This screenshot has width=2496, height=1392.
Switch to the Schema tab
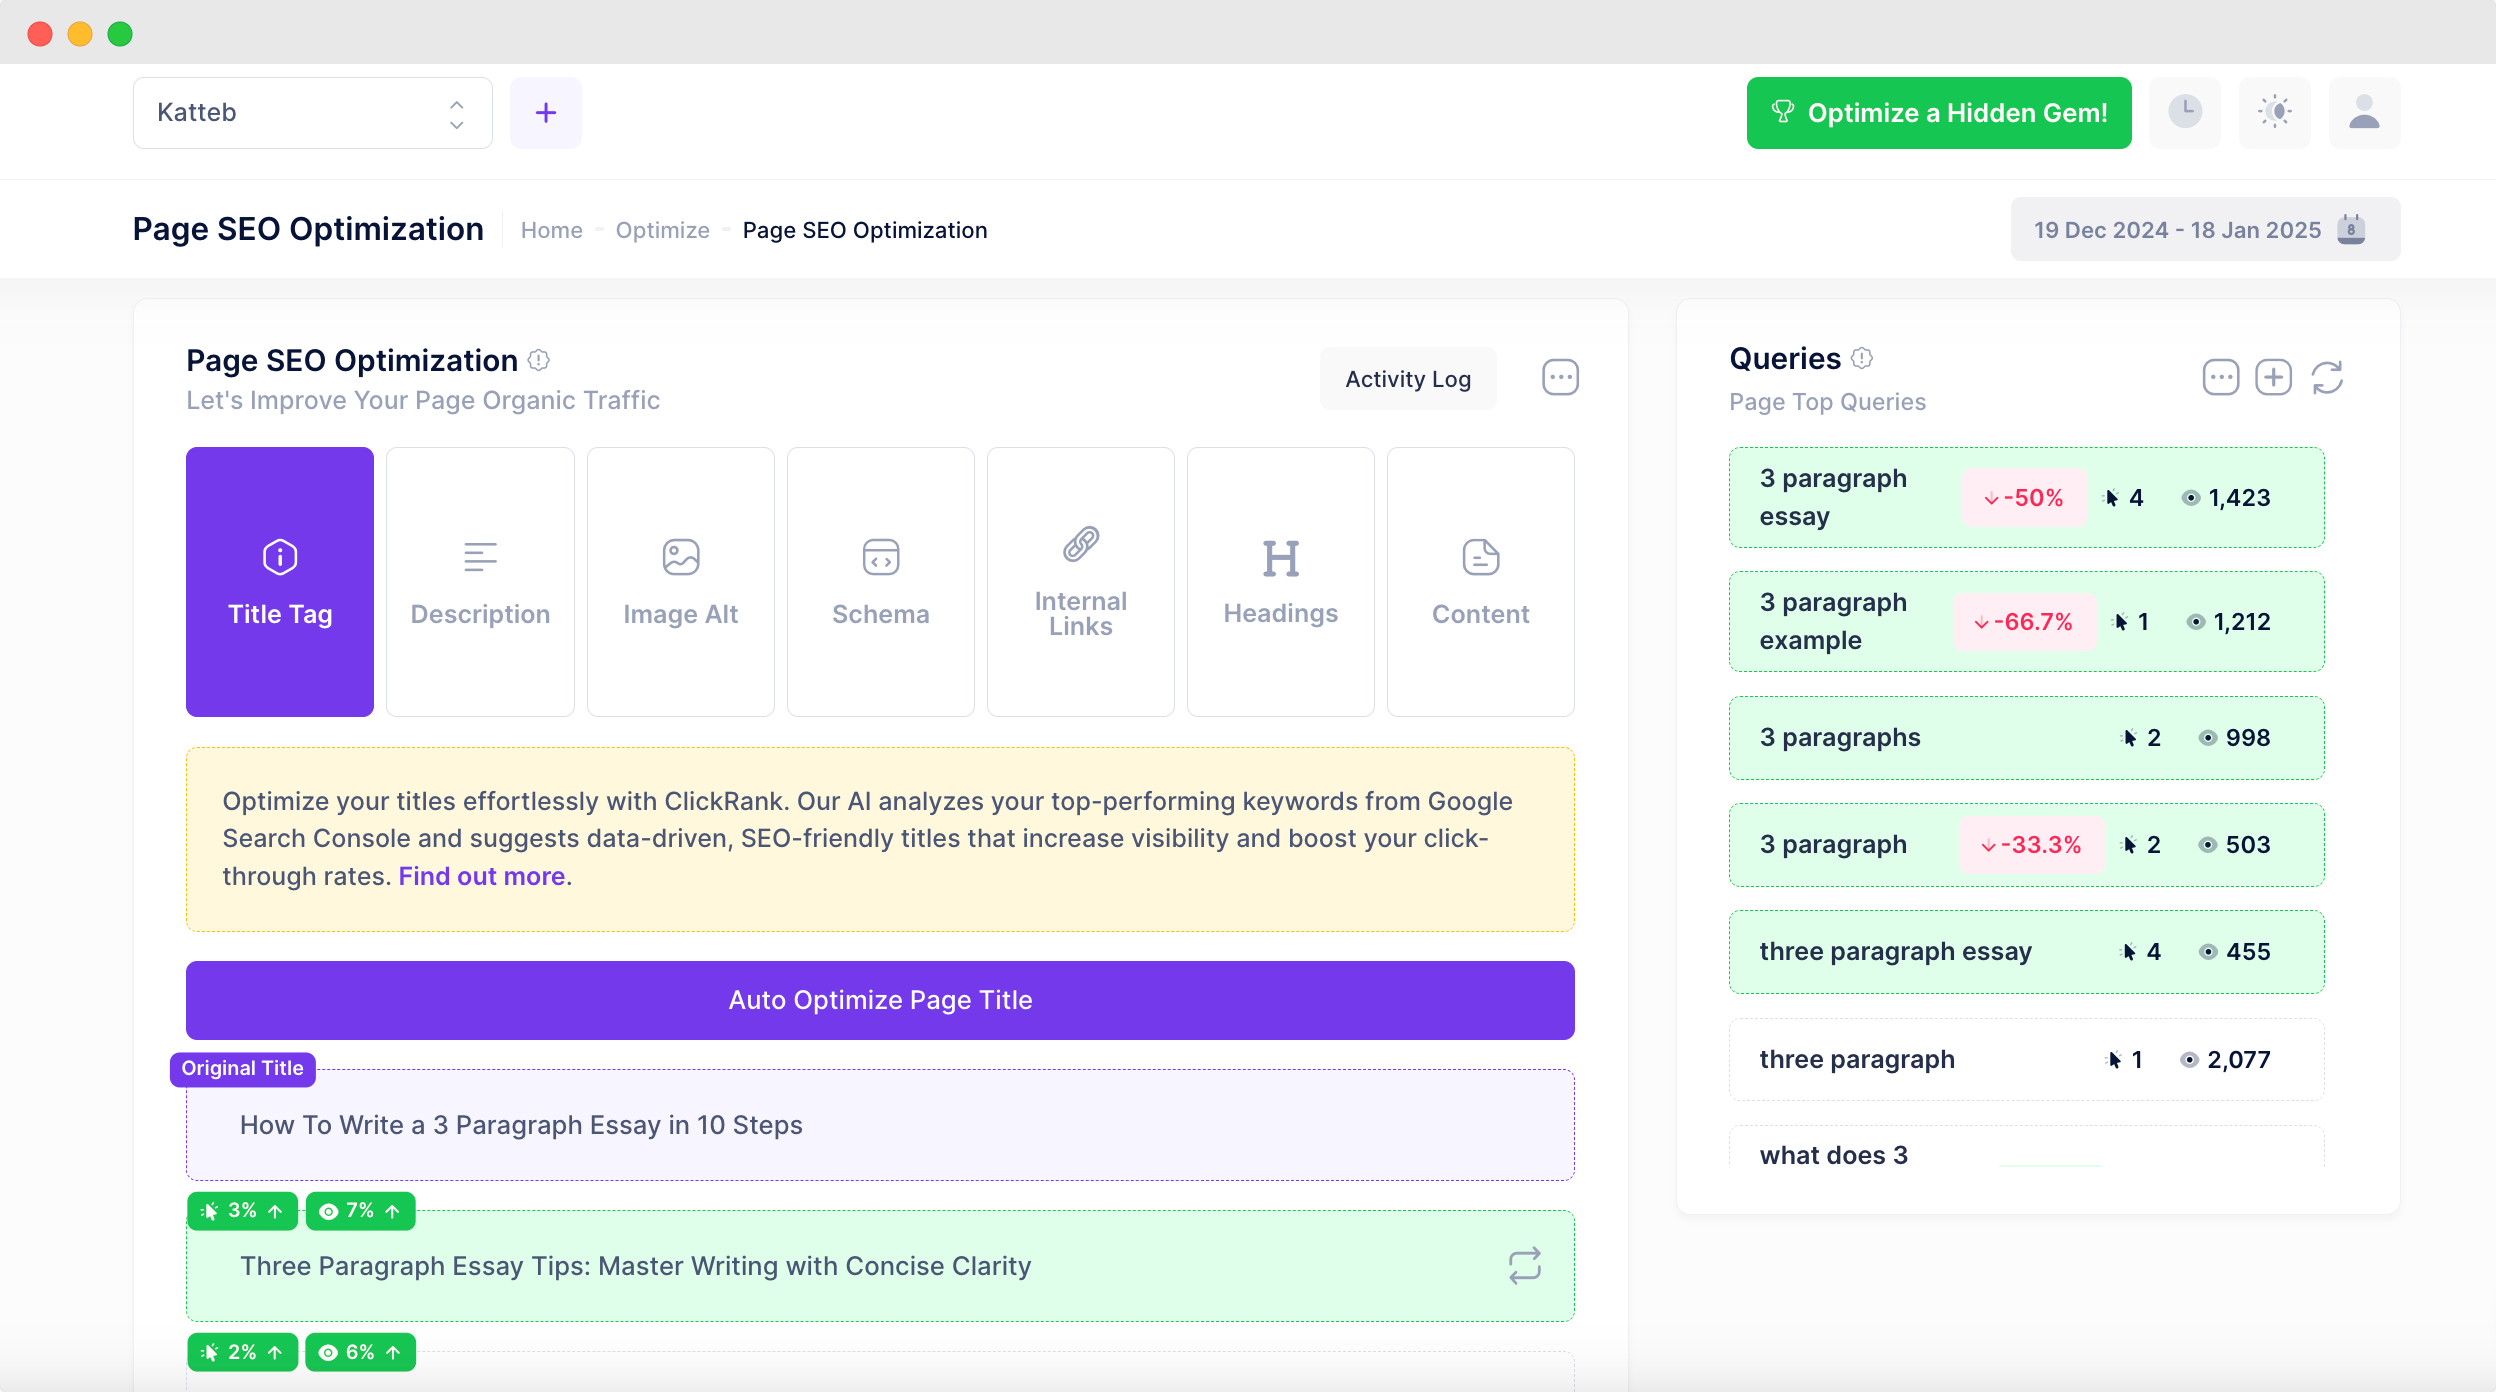pyautogui.click(x=881, y=582)
